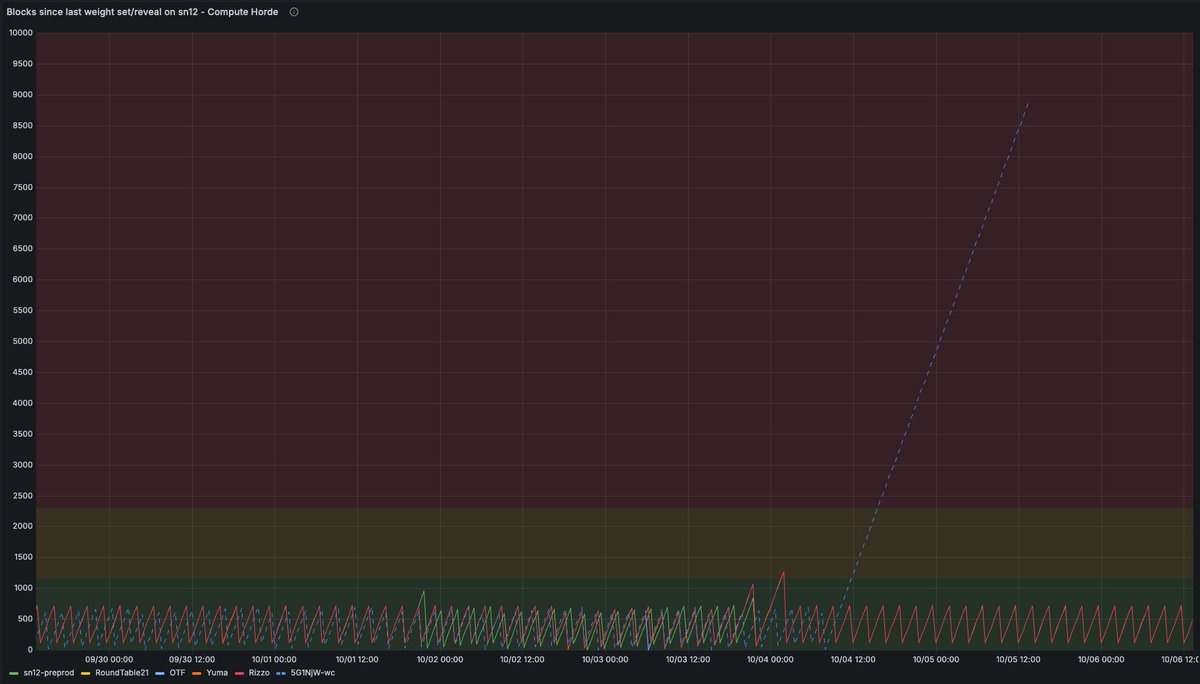
Task: Click the orange spike near 10/04 00:00
Action: pos(784,573)
